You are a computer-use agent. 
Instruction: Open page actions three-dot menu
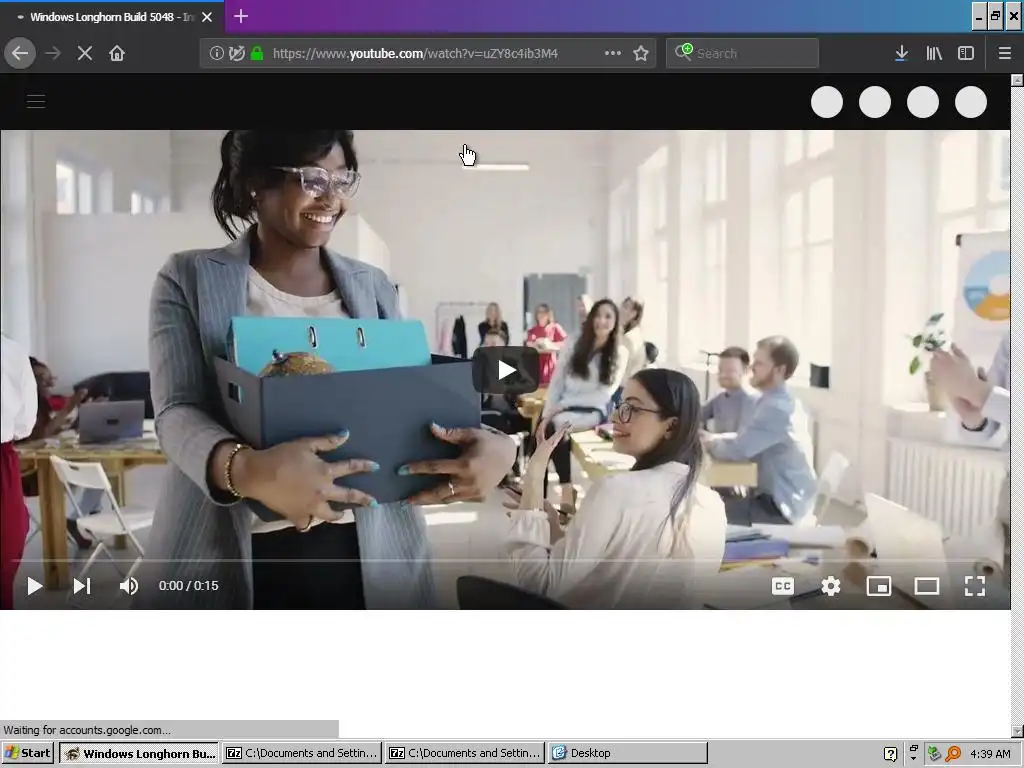tap(613, 53)
